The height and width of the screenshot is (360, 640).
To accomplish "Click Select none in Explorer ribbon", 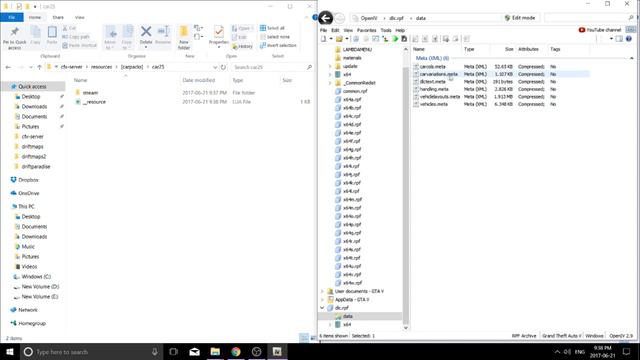I will 274,37.
